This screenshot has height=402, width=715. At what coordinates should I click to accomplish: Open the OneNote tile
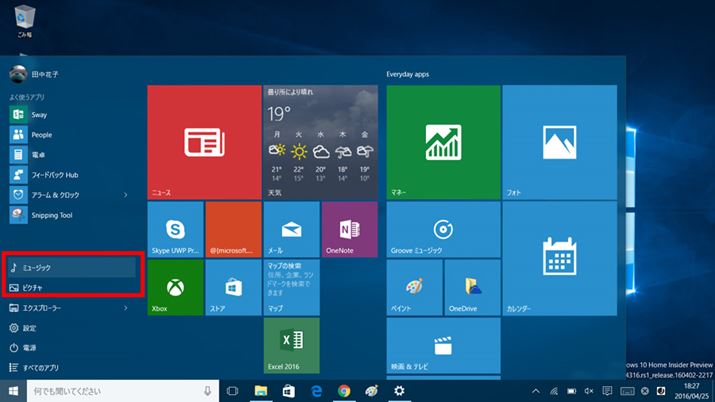(x=349, y=229)
